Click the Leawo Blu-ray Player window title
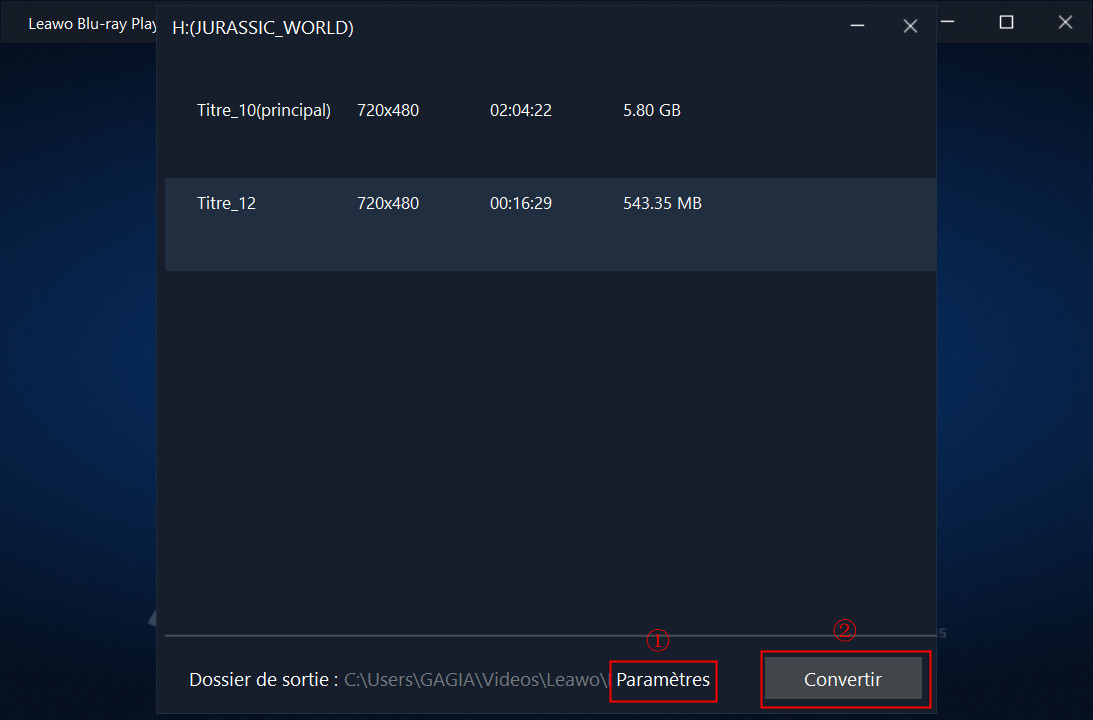 pos(92,24)
